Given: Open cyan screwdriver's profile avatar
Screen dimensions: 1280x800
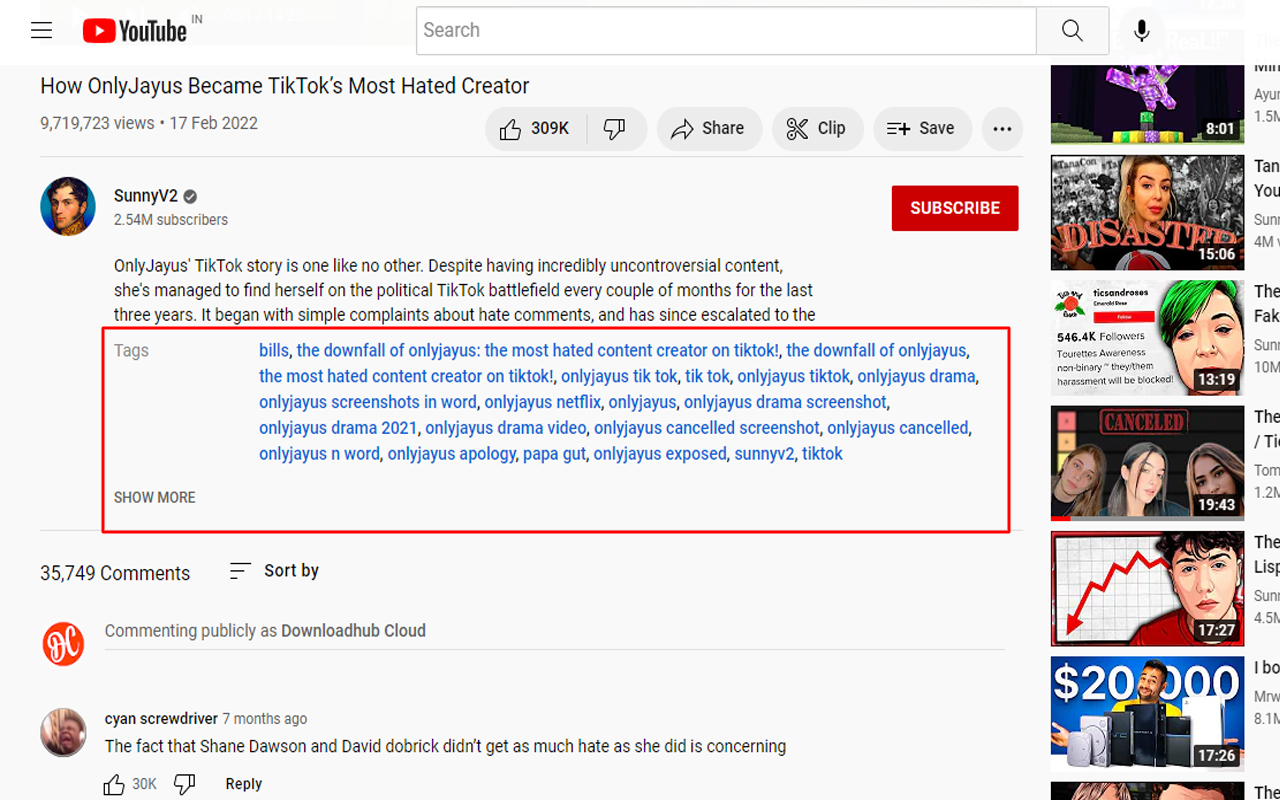Looking at the screenshot, I should click(63, 732).
